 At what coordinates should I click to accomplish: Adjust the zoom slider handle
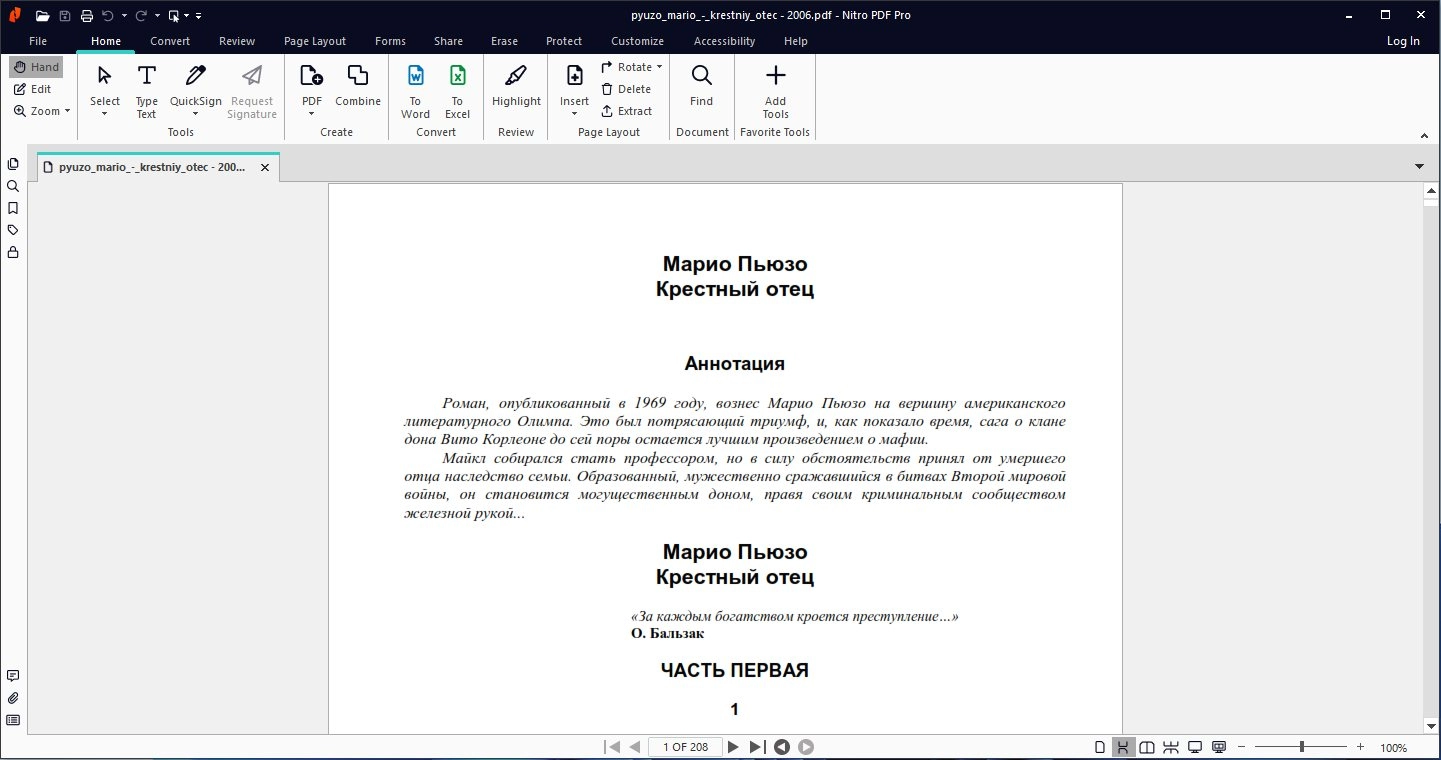(1301, 747)
